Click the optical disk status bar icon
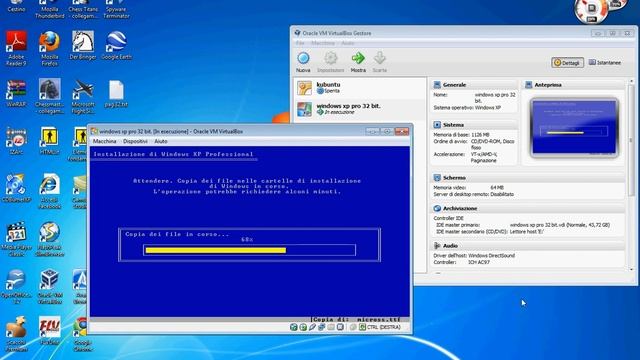Image resolution: width=640 pixels, height=360 pixels. coord(303,327)
